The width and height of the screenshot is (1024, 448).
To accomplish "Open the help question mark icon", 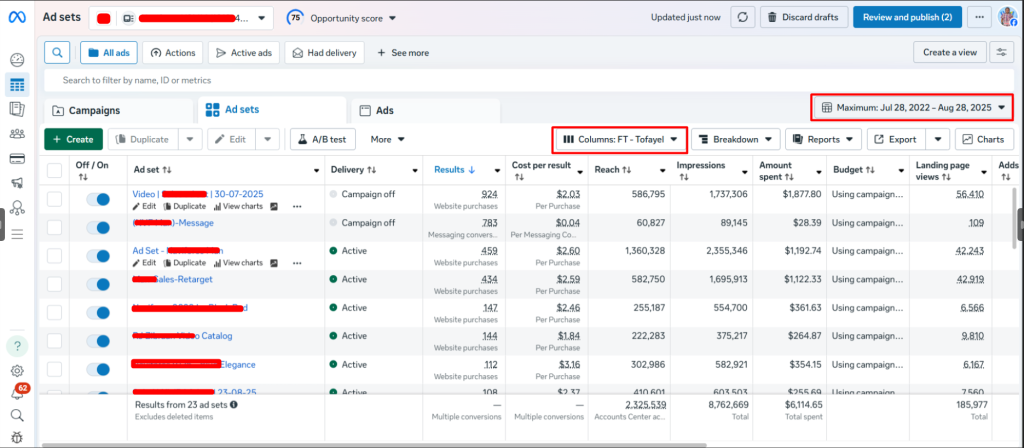I will tap(17, 346).
